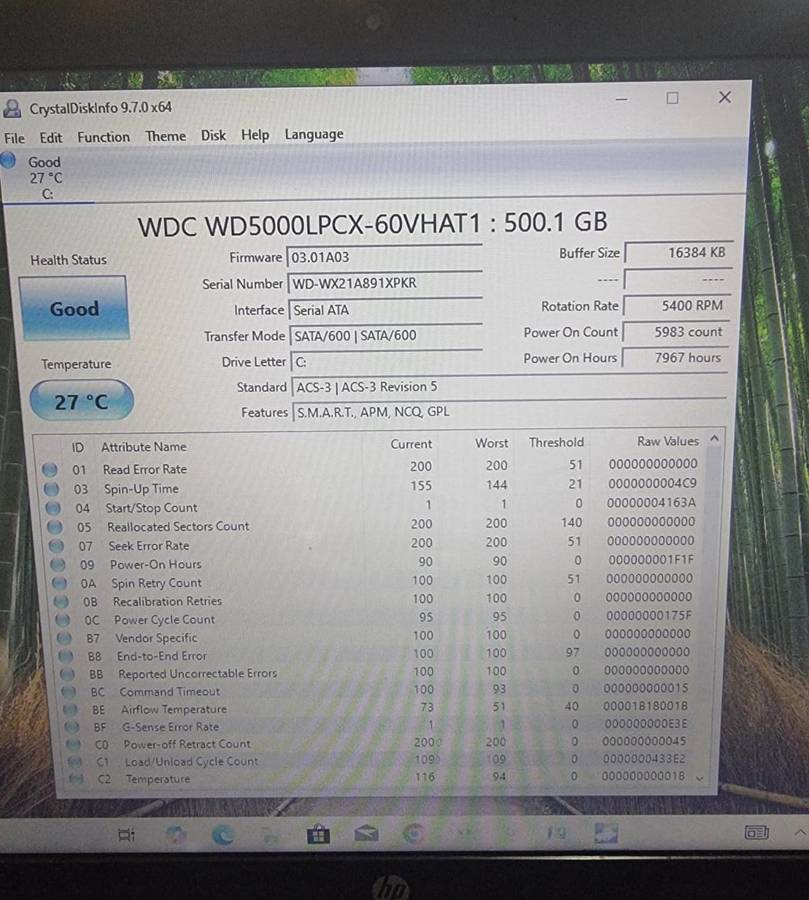This screenshot has height=900, width=809.
Task: Select the C: drive tab at top
Action: pos(44,178)
